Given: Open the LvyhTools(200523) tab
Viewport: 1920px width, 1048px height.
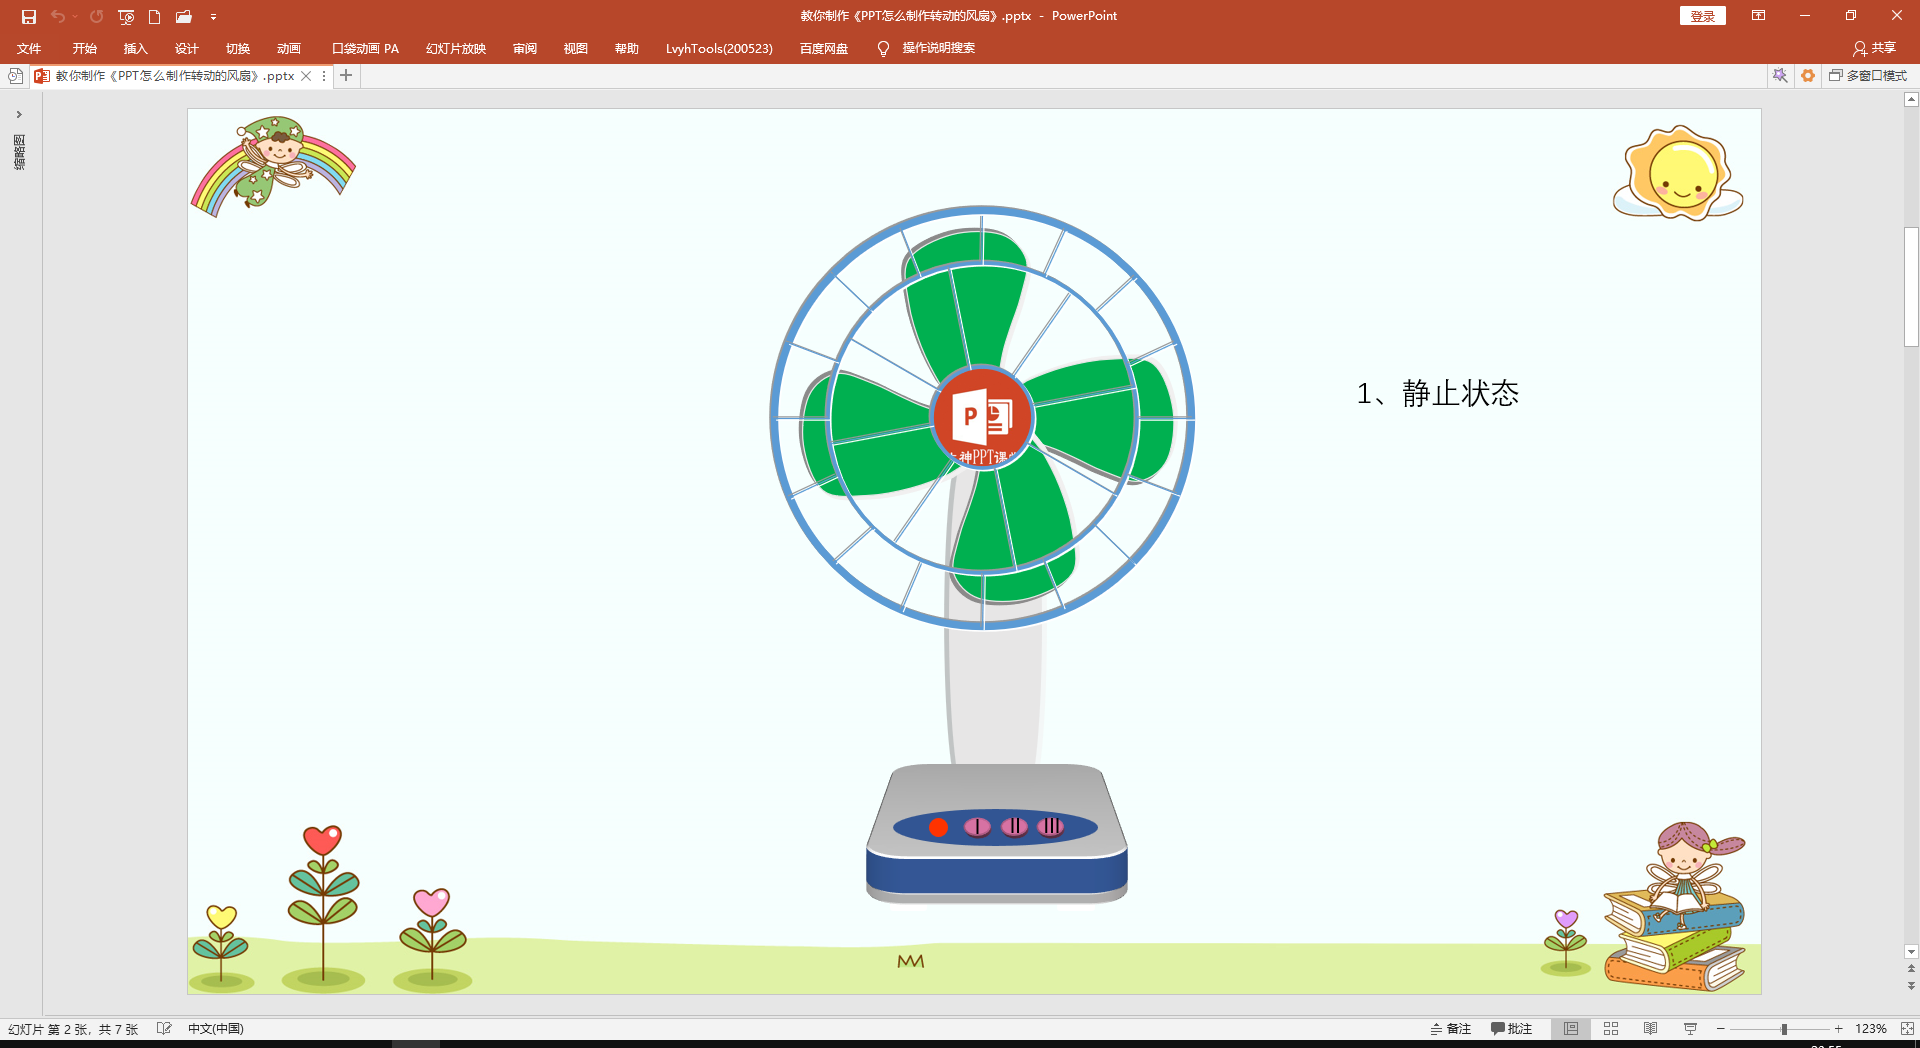Looking at the screenshot, I should [x=719, y=48].
